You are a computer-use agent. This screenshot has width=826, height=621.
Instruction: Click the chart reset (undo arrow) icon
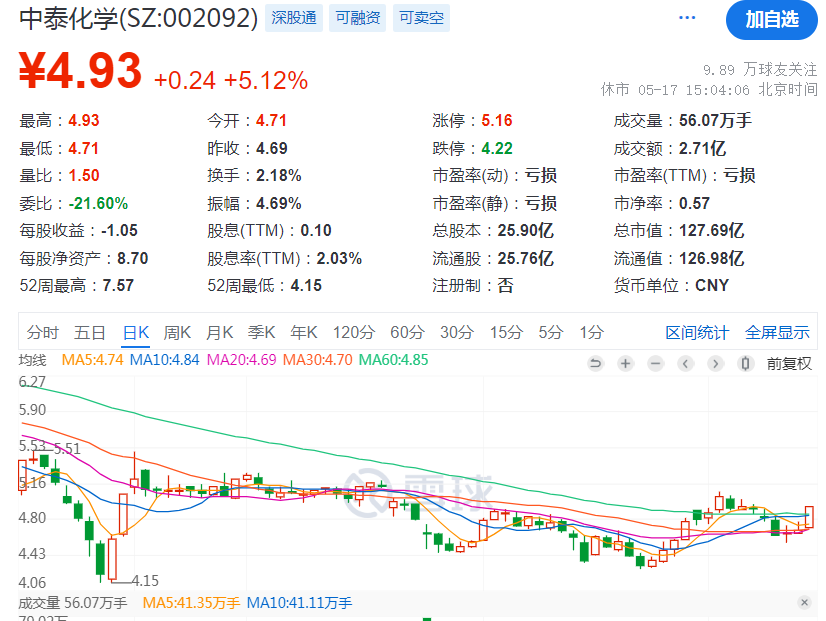point(596,363)
